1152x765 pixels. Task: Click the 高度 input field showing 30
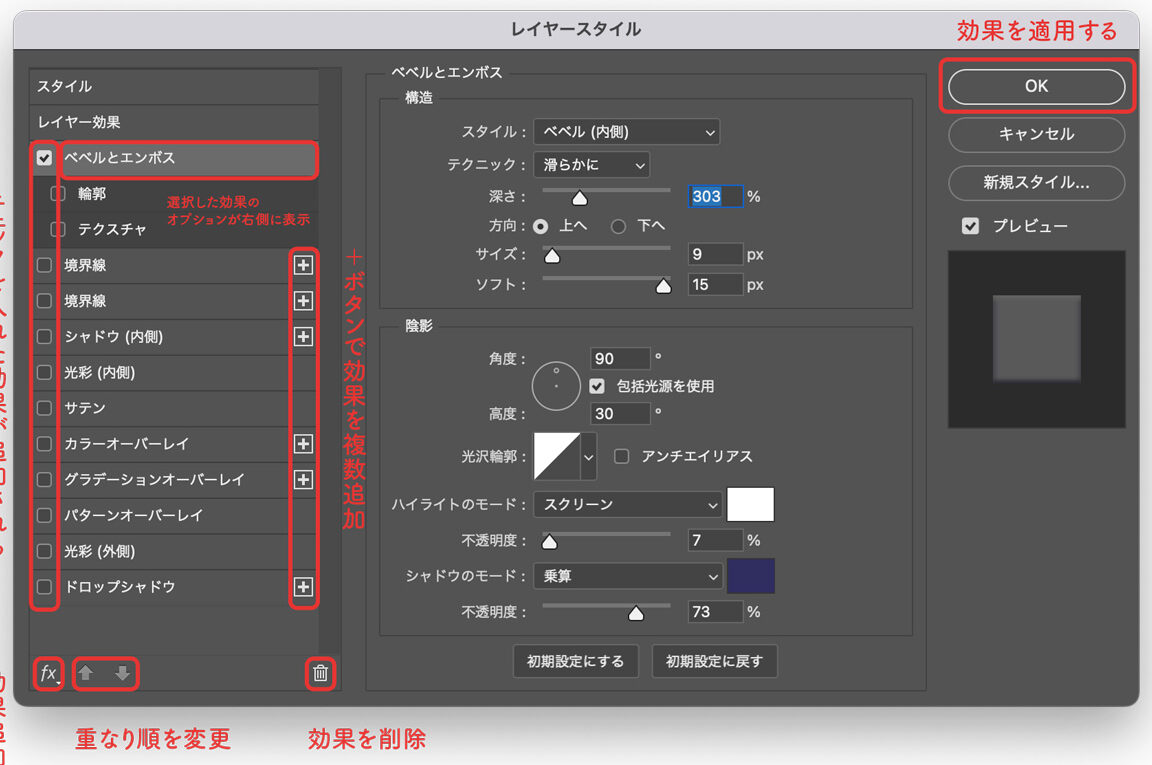coord(620,414)
